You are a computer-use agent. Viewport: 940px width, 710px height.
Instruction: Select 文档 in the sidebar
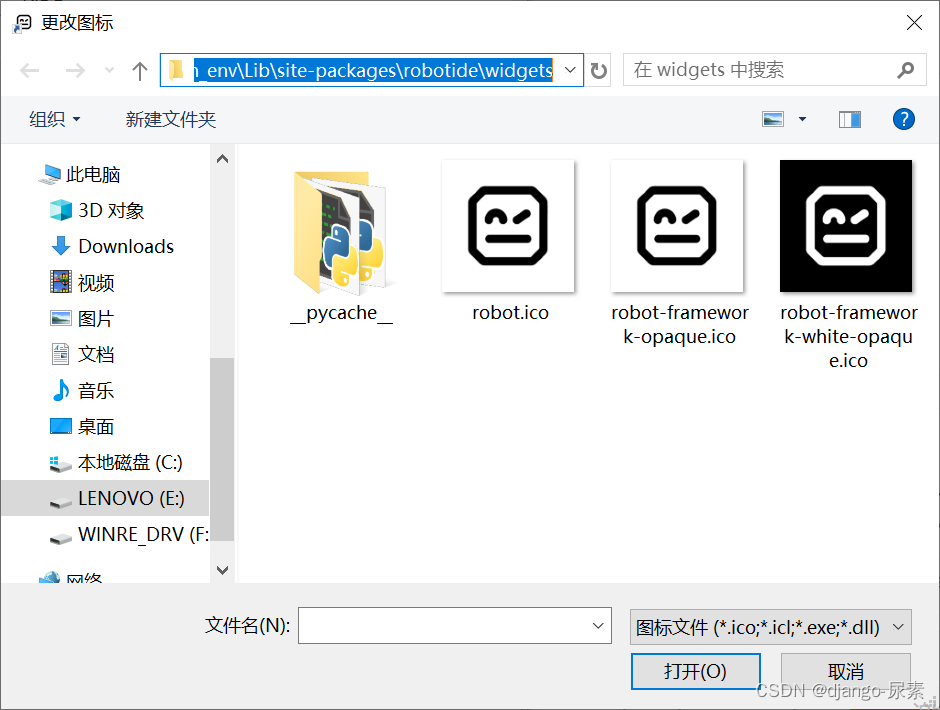[95, 354]
